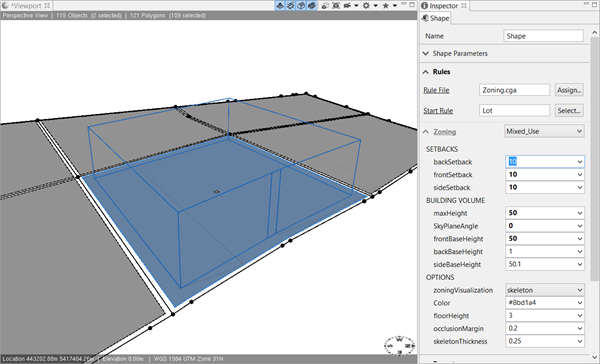
Task: Collapse the Rules section
Action: point(426,72)
